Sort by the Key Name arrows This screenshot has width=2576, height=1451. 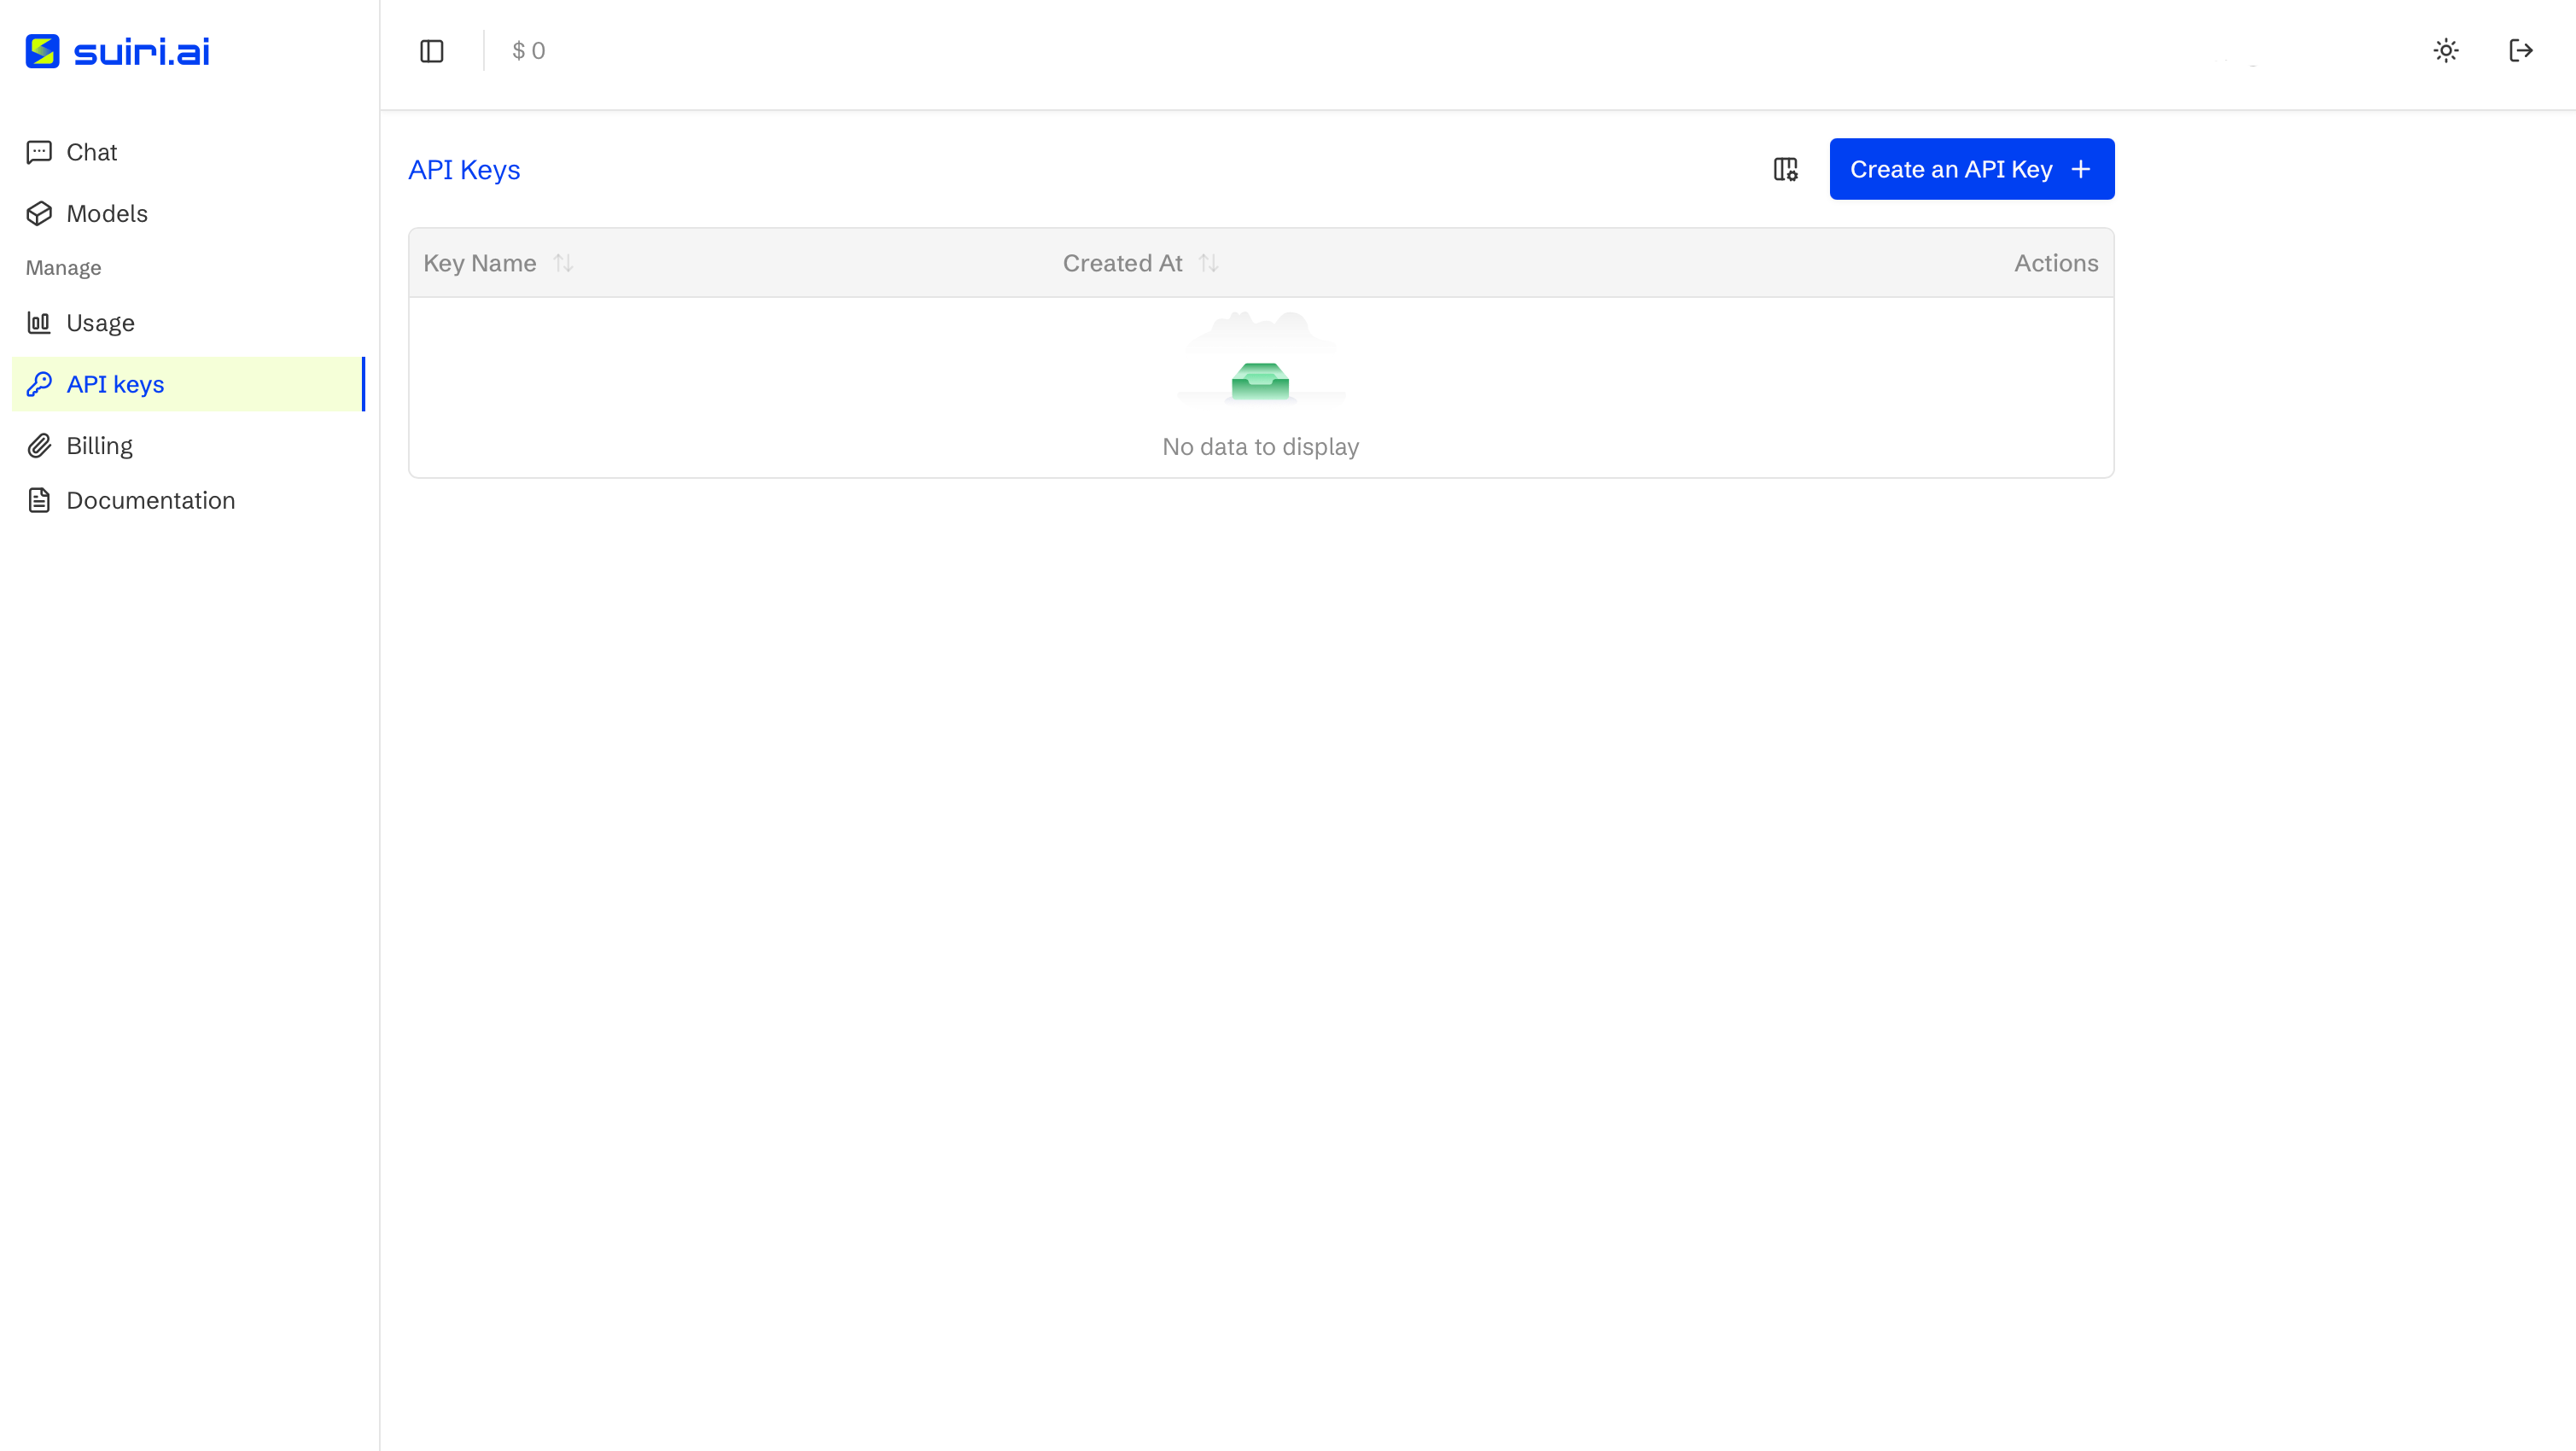[x=564, y=263]
